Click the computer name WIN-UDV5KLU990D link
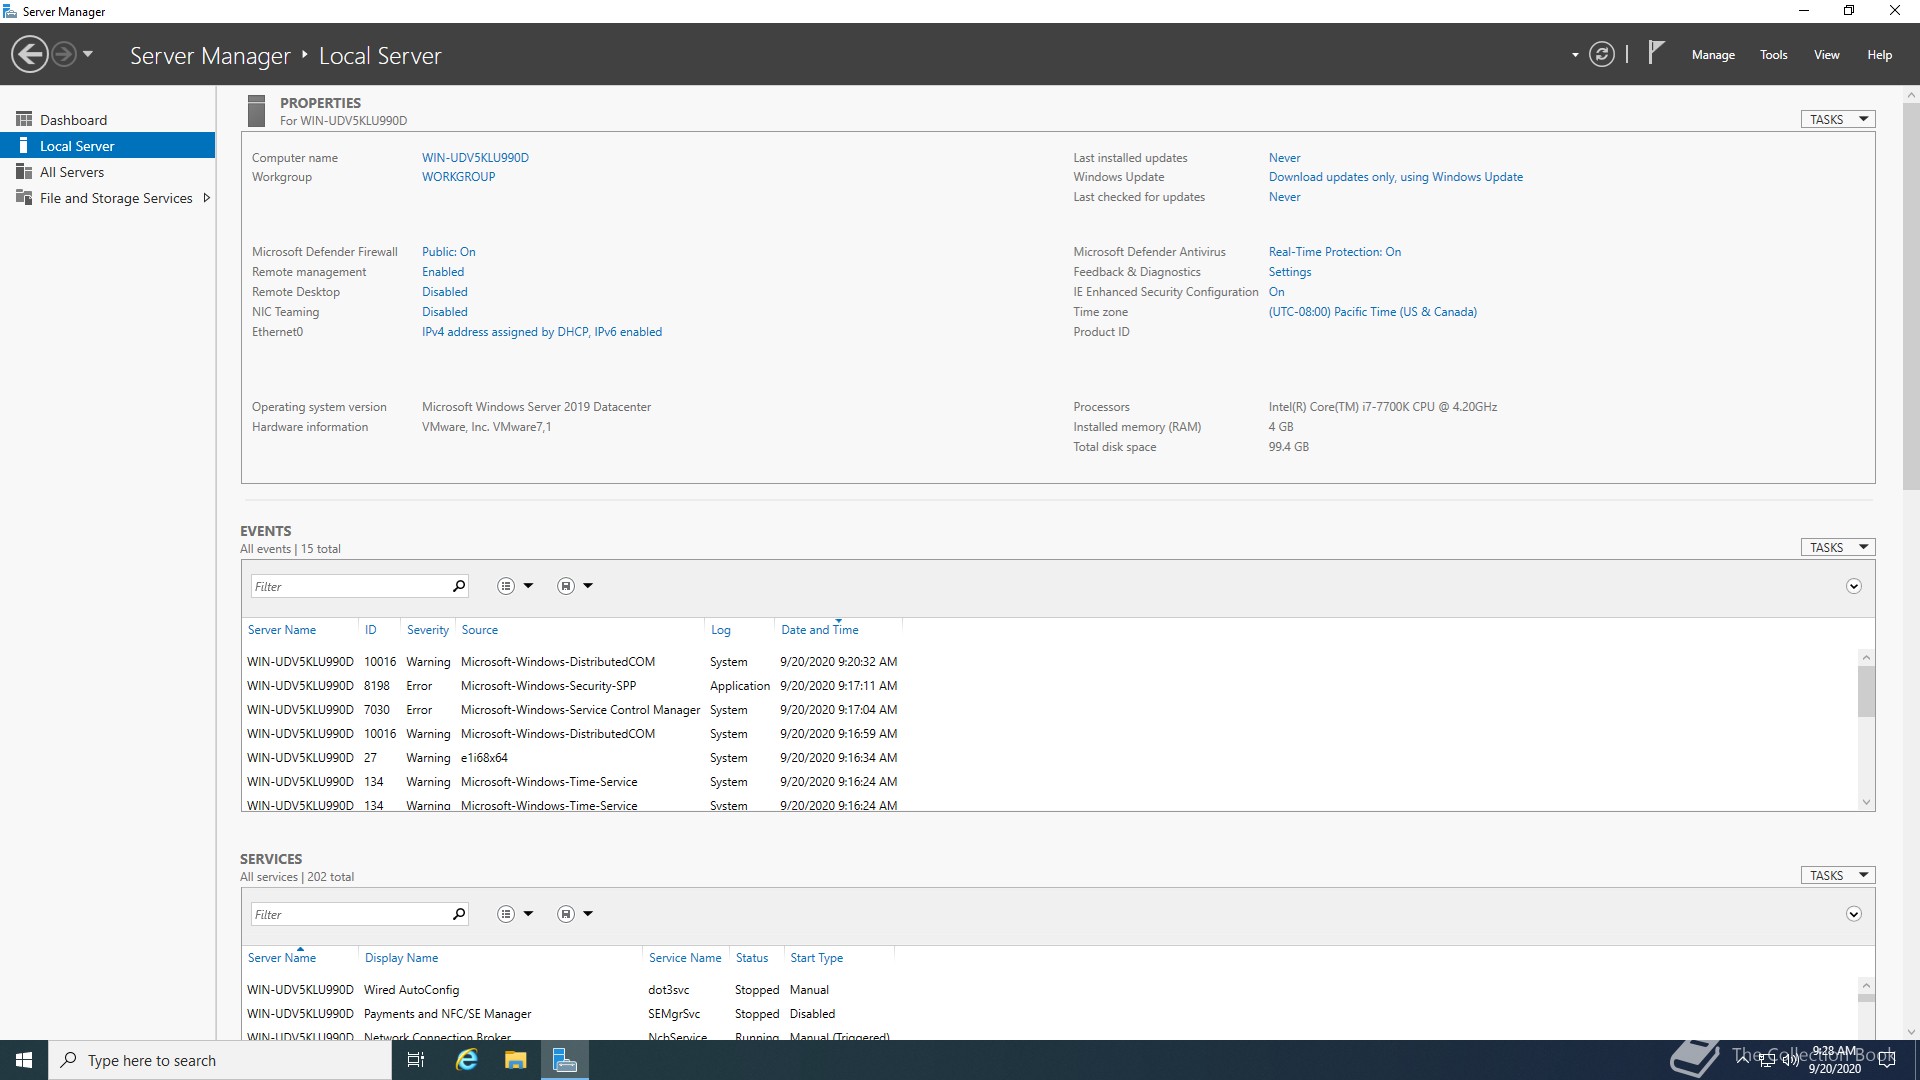 coord(475,158)
